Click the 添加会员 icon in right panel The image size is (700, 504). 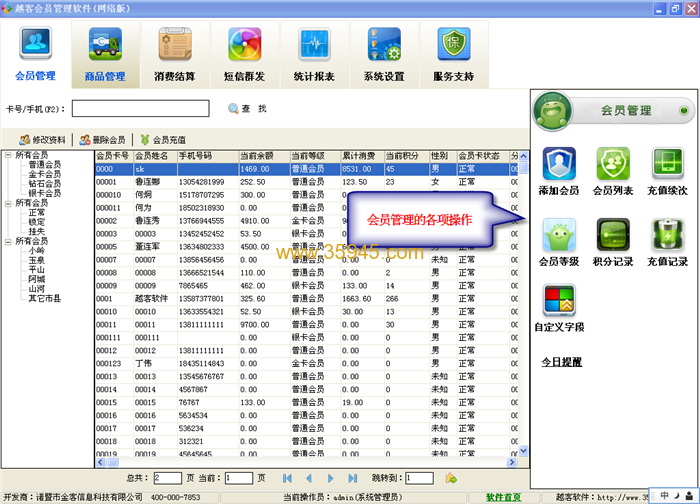pos(559,163)
